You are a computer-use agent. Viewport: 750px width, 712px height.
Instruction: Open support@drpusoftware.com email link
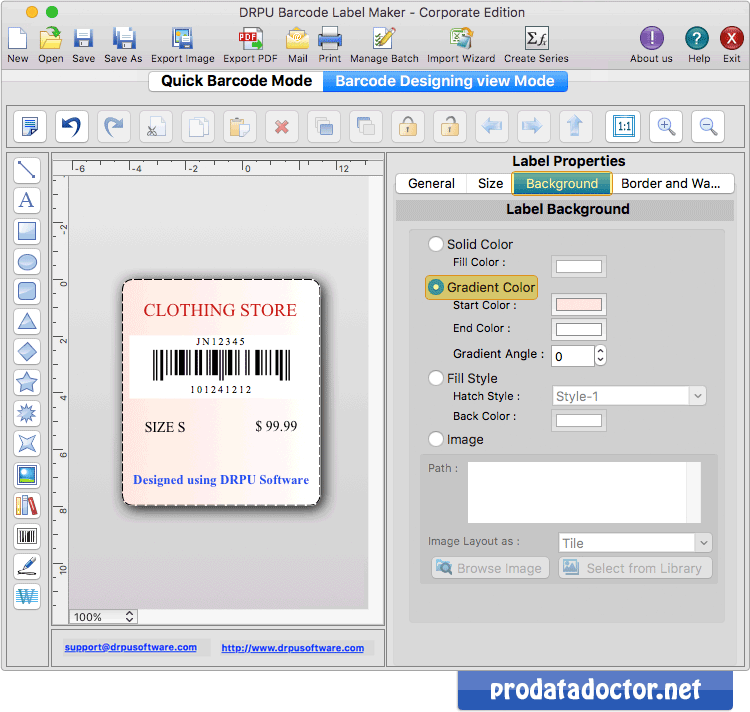(x=131, y=647)
